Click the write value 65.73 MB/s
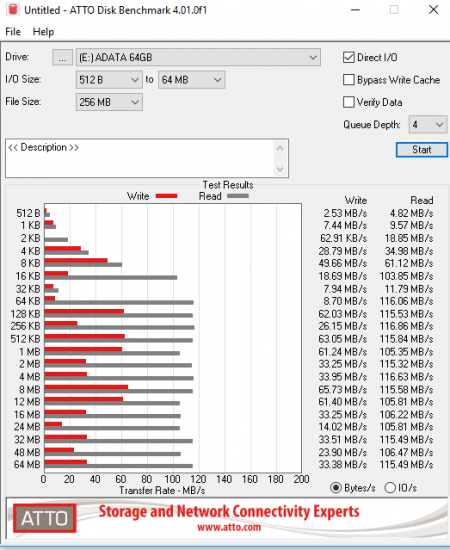The height and width of the screenshot is (550, 450). point(343,389)
